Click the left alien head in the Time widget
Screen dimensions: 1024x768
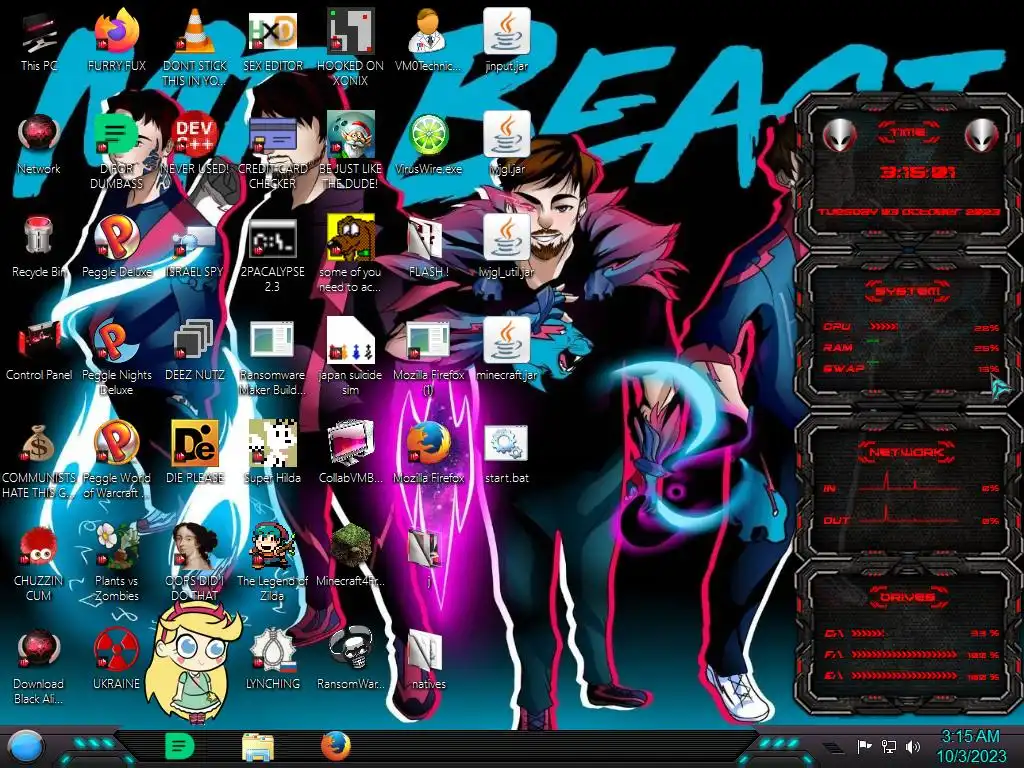pos(839,136)
